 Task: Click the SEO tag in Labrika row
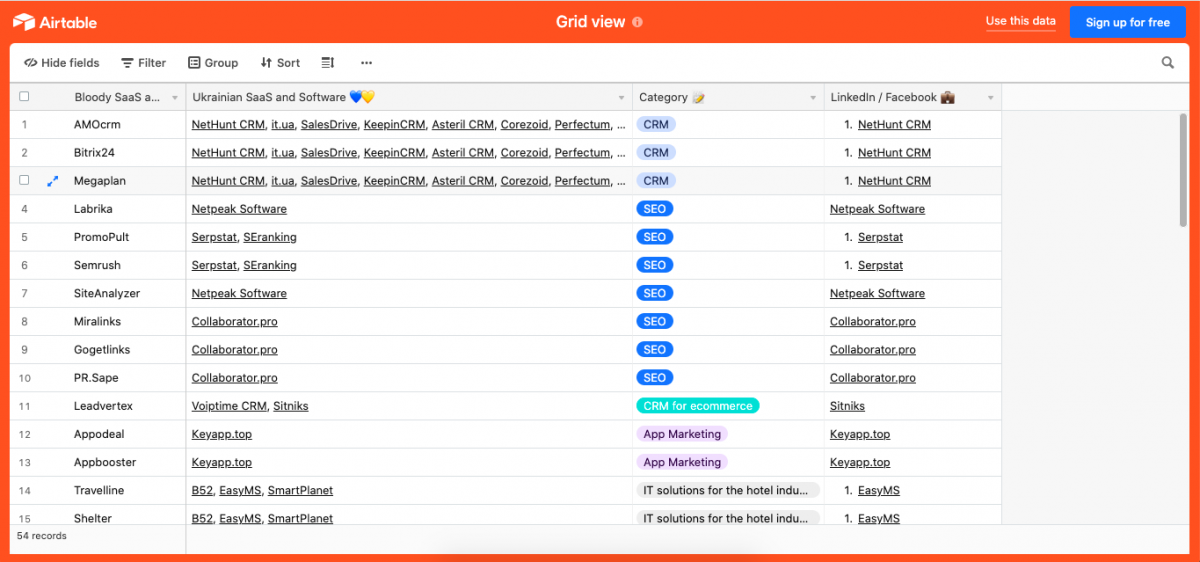click(655, 209)
